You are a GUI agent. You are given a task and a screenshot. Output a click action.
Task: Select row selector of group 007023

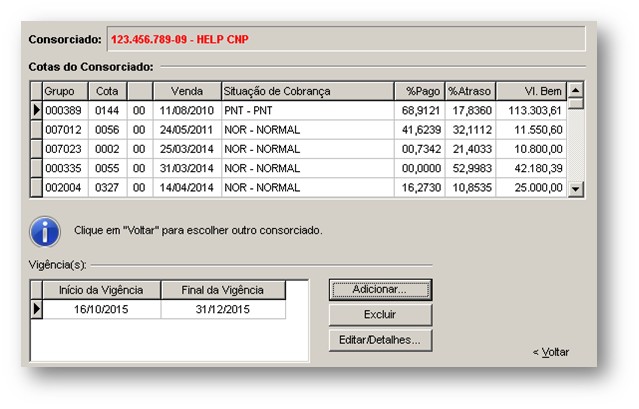click(37, 149)
